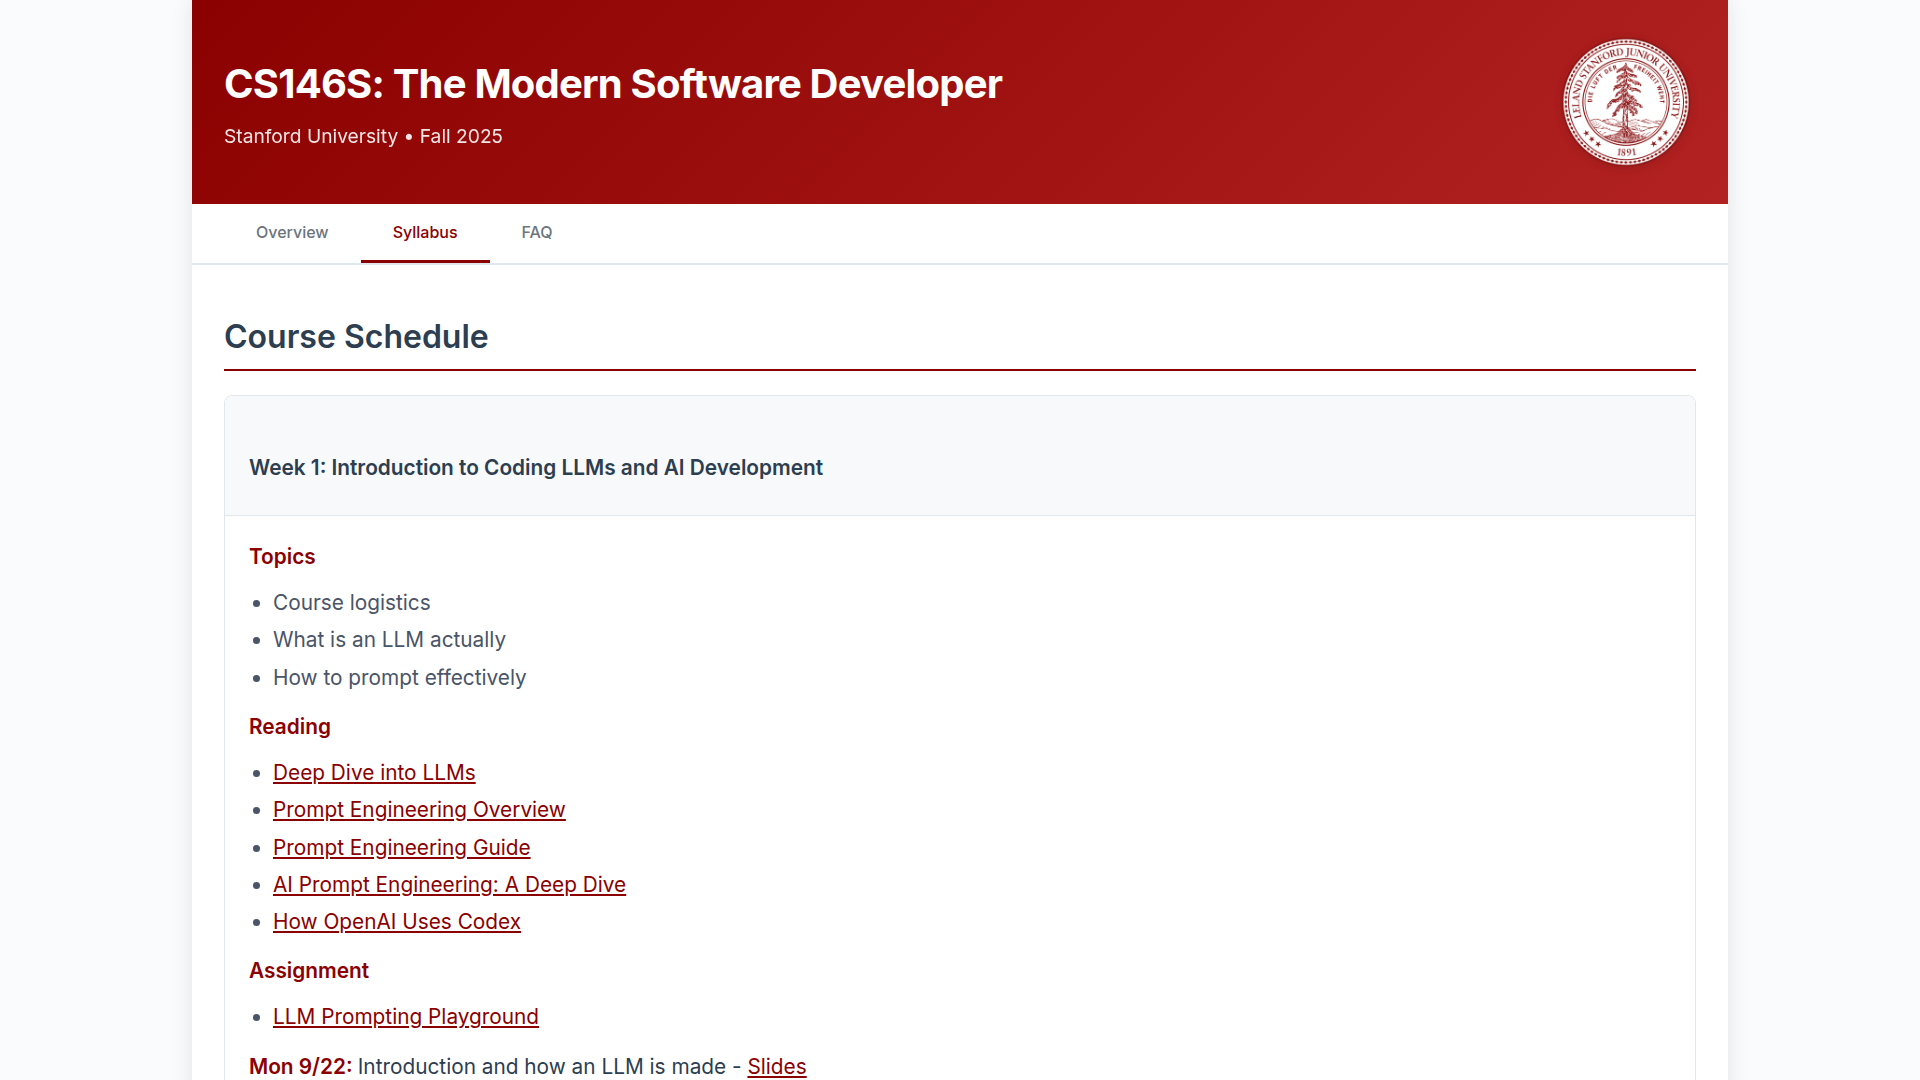
Task: Open AI Prompt Engineering: A Deep Dive
Action: [449, 884]
